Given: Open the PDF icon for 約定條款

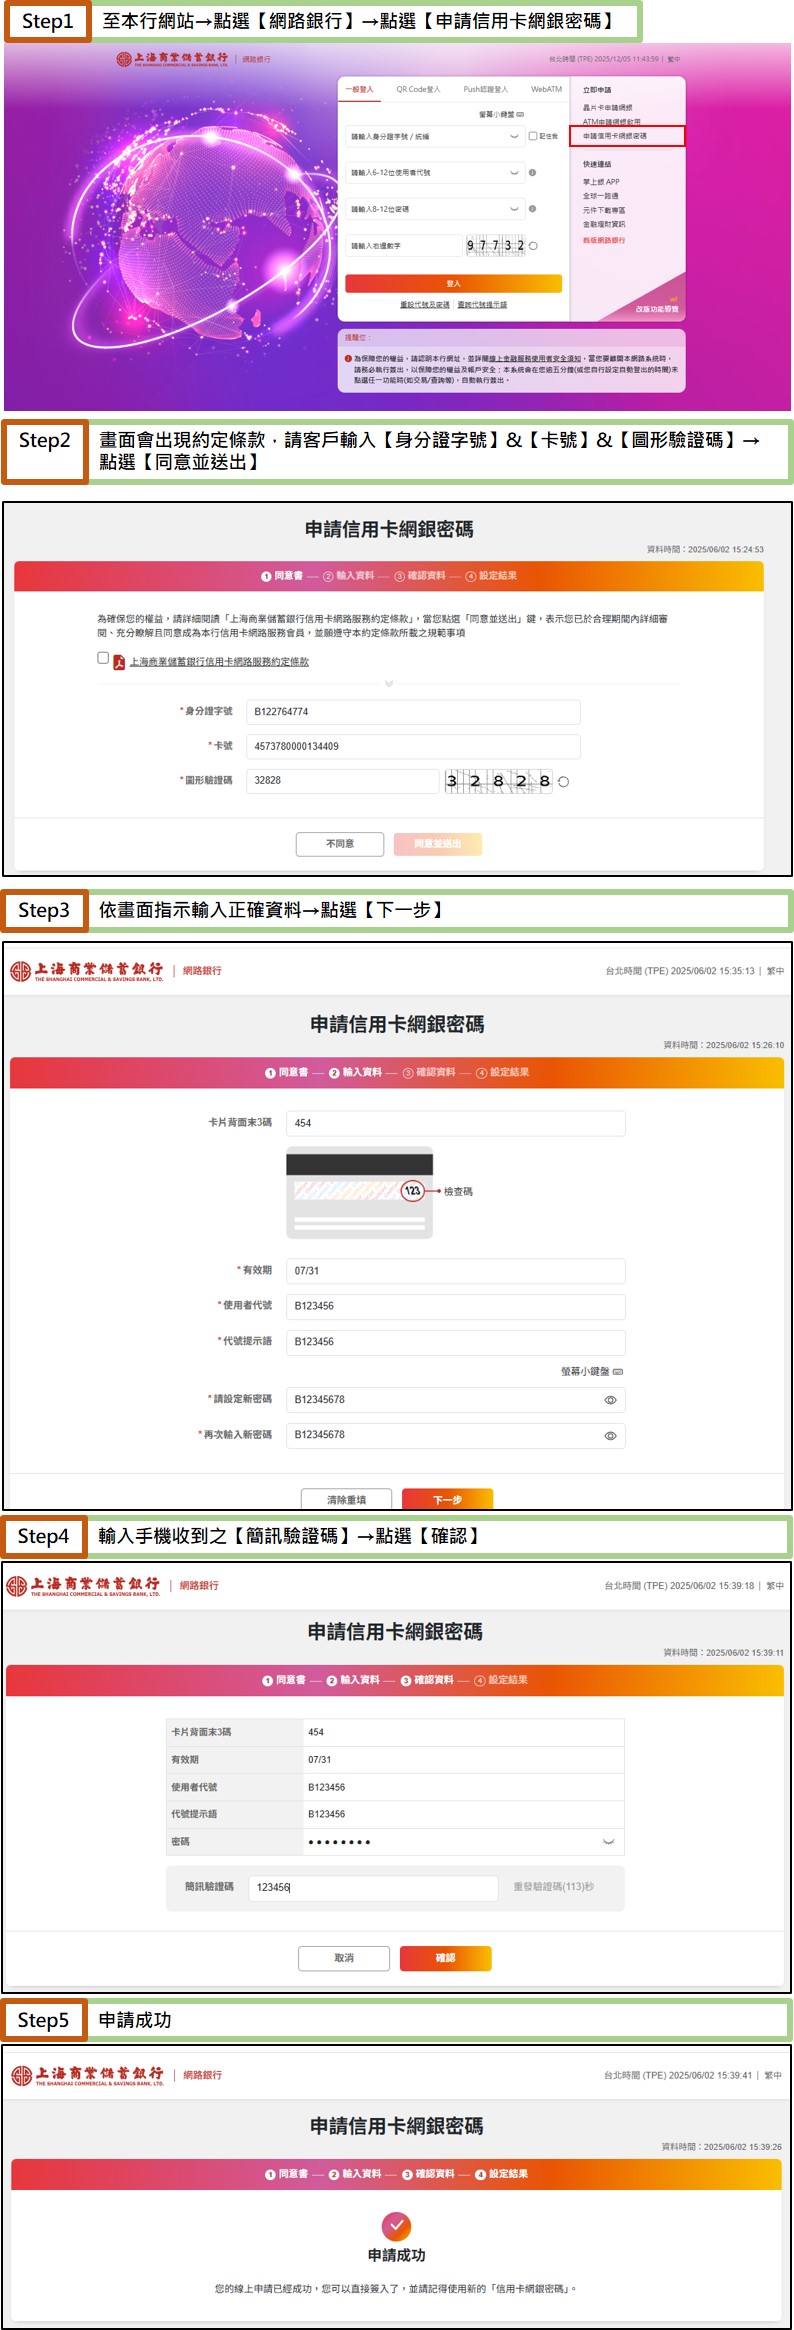Looking at the screenshot, I should pyautogui.click(x=119, y=662).
